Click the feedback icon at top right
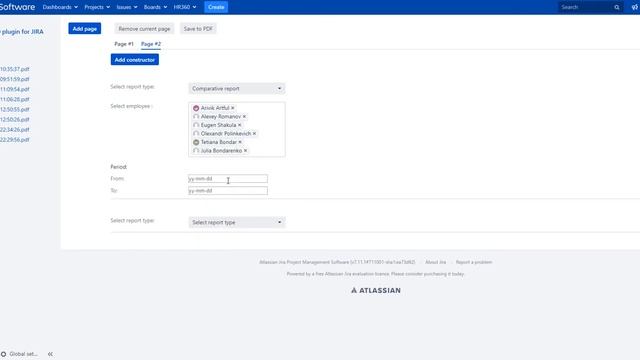The width and height of the screenshot is (640, 360). click(x=635, y=7)
